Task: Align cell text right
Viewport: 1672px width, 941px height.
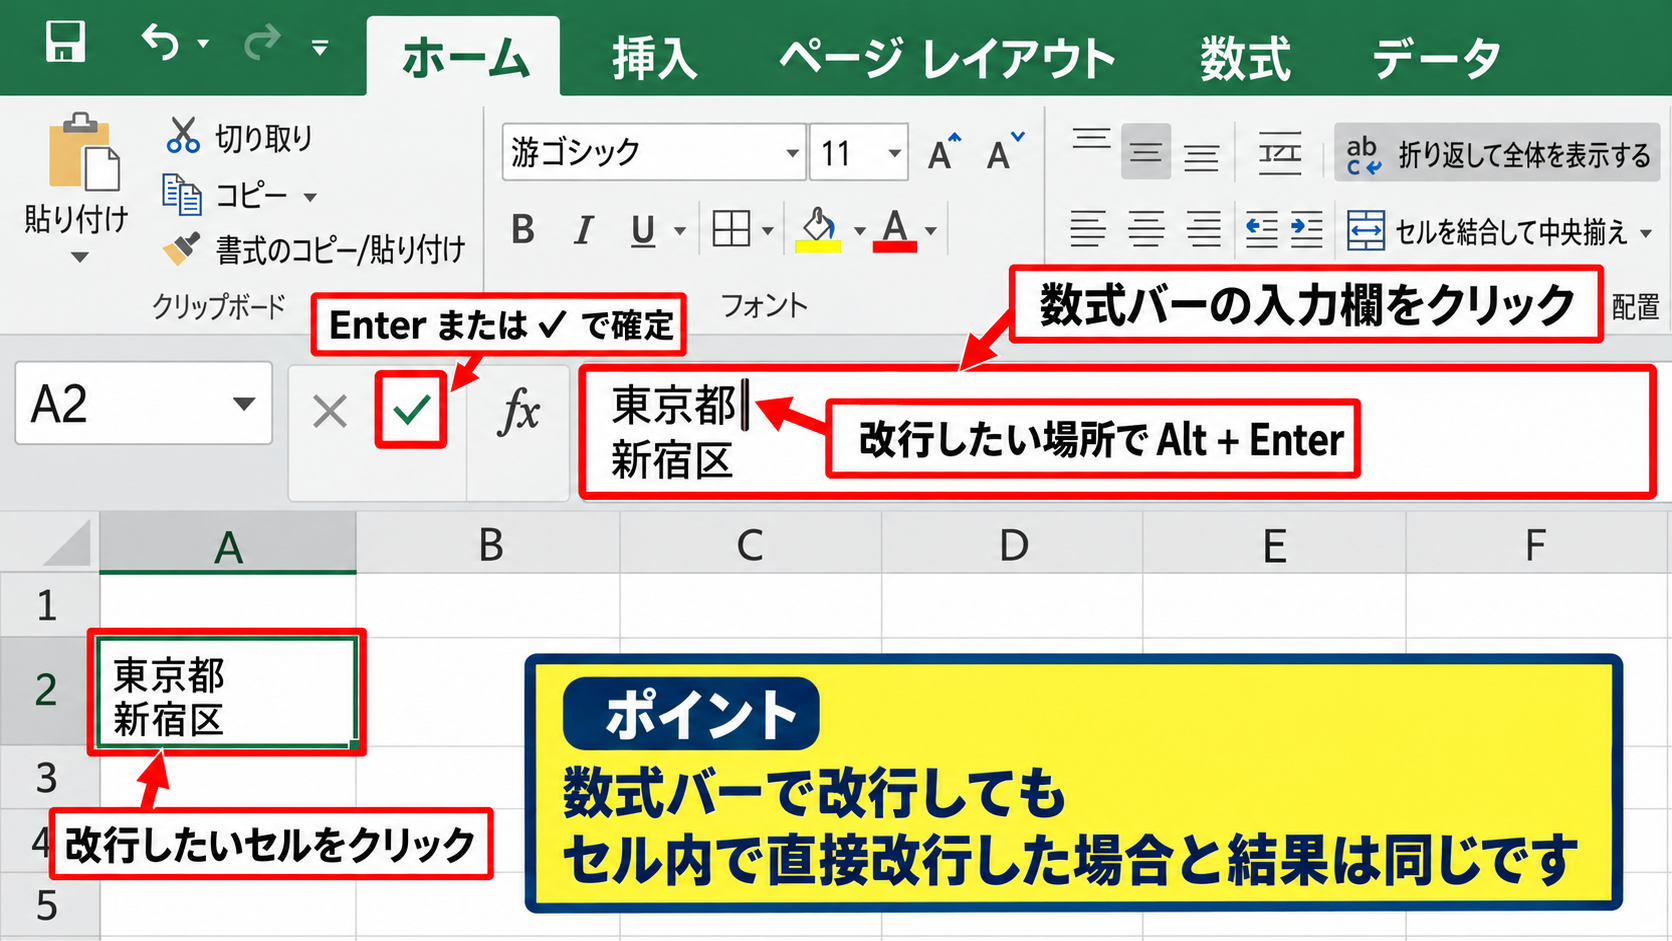Action: pyautogui.click(x=1203, y=230)
